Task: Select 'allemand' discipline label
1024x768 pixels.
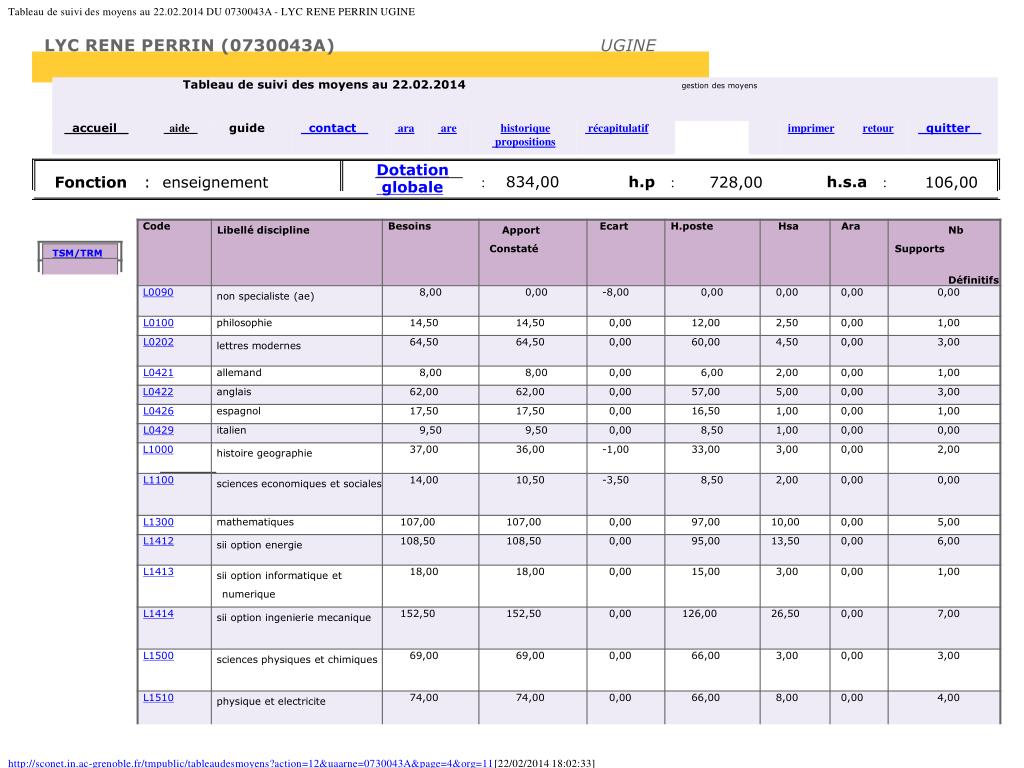Action: [x=239, y=373]
